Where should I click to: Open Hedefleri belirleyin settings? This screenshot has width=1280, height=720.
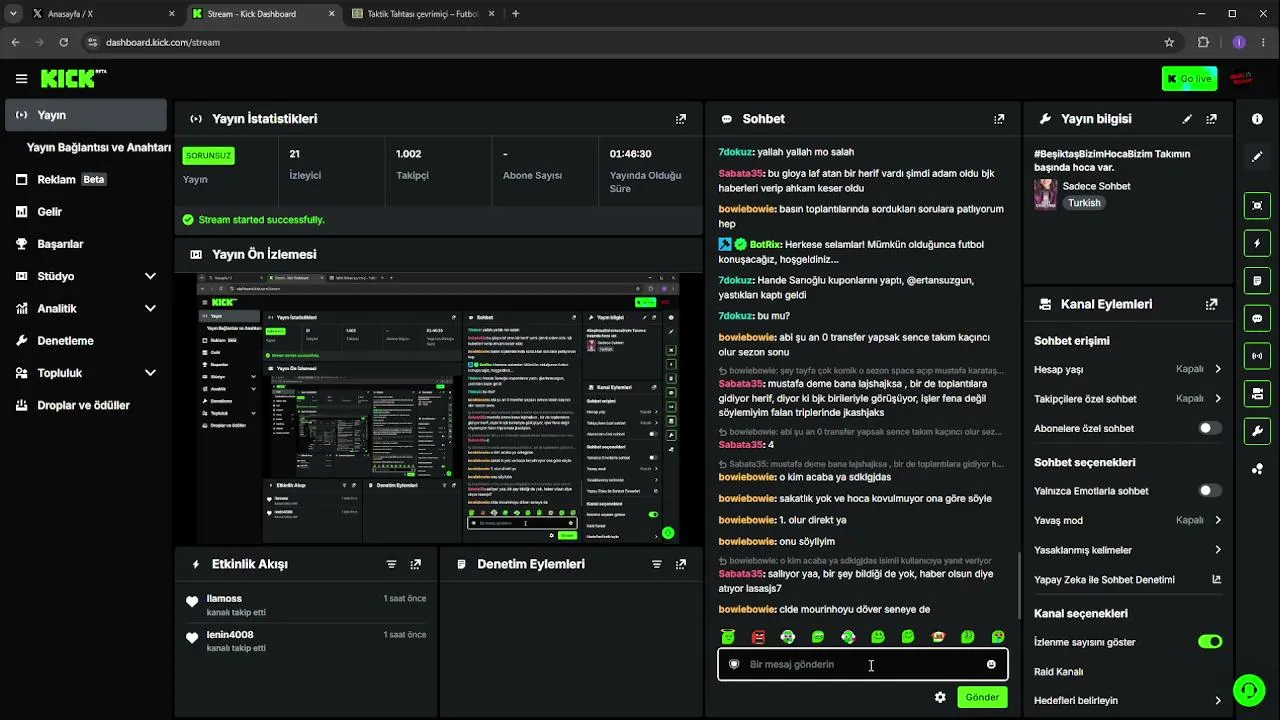(1128, 701)
